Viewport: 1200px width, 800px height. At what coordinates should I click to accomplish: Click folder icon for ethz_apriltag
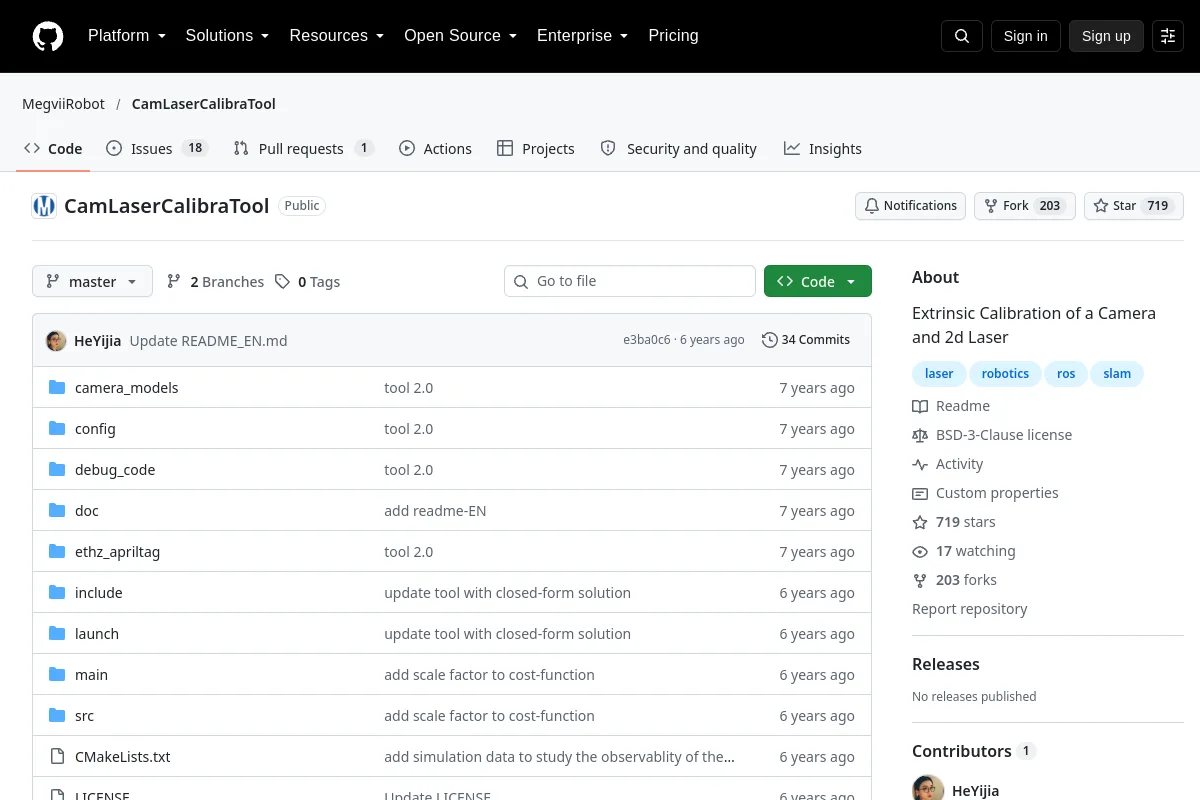click(x=57, y=552)
